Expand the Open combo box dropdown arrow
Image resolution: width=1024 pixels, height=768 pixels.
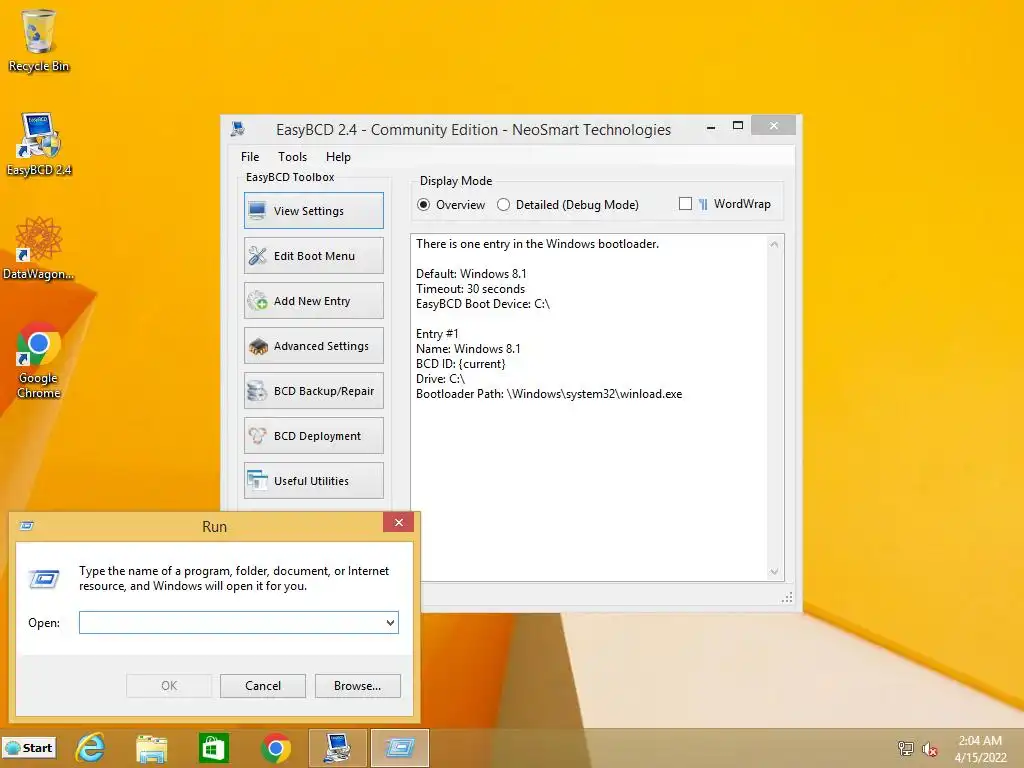pyautogui.click(x=390, y=622)
